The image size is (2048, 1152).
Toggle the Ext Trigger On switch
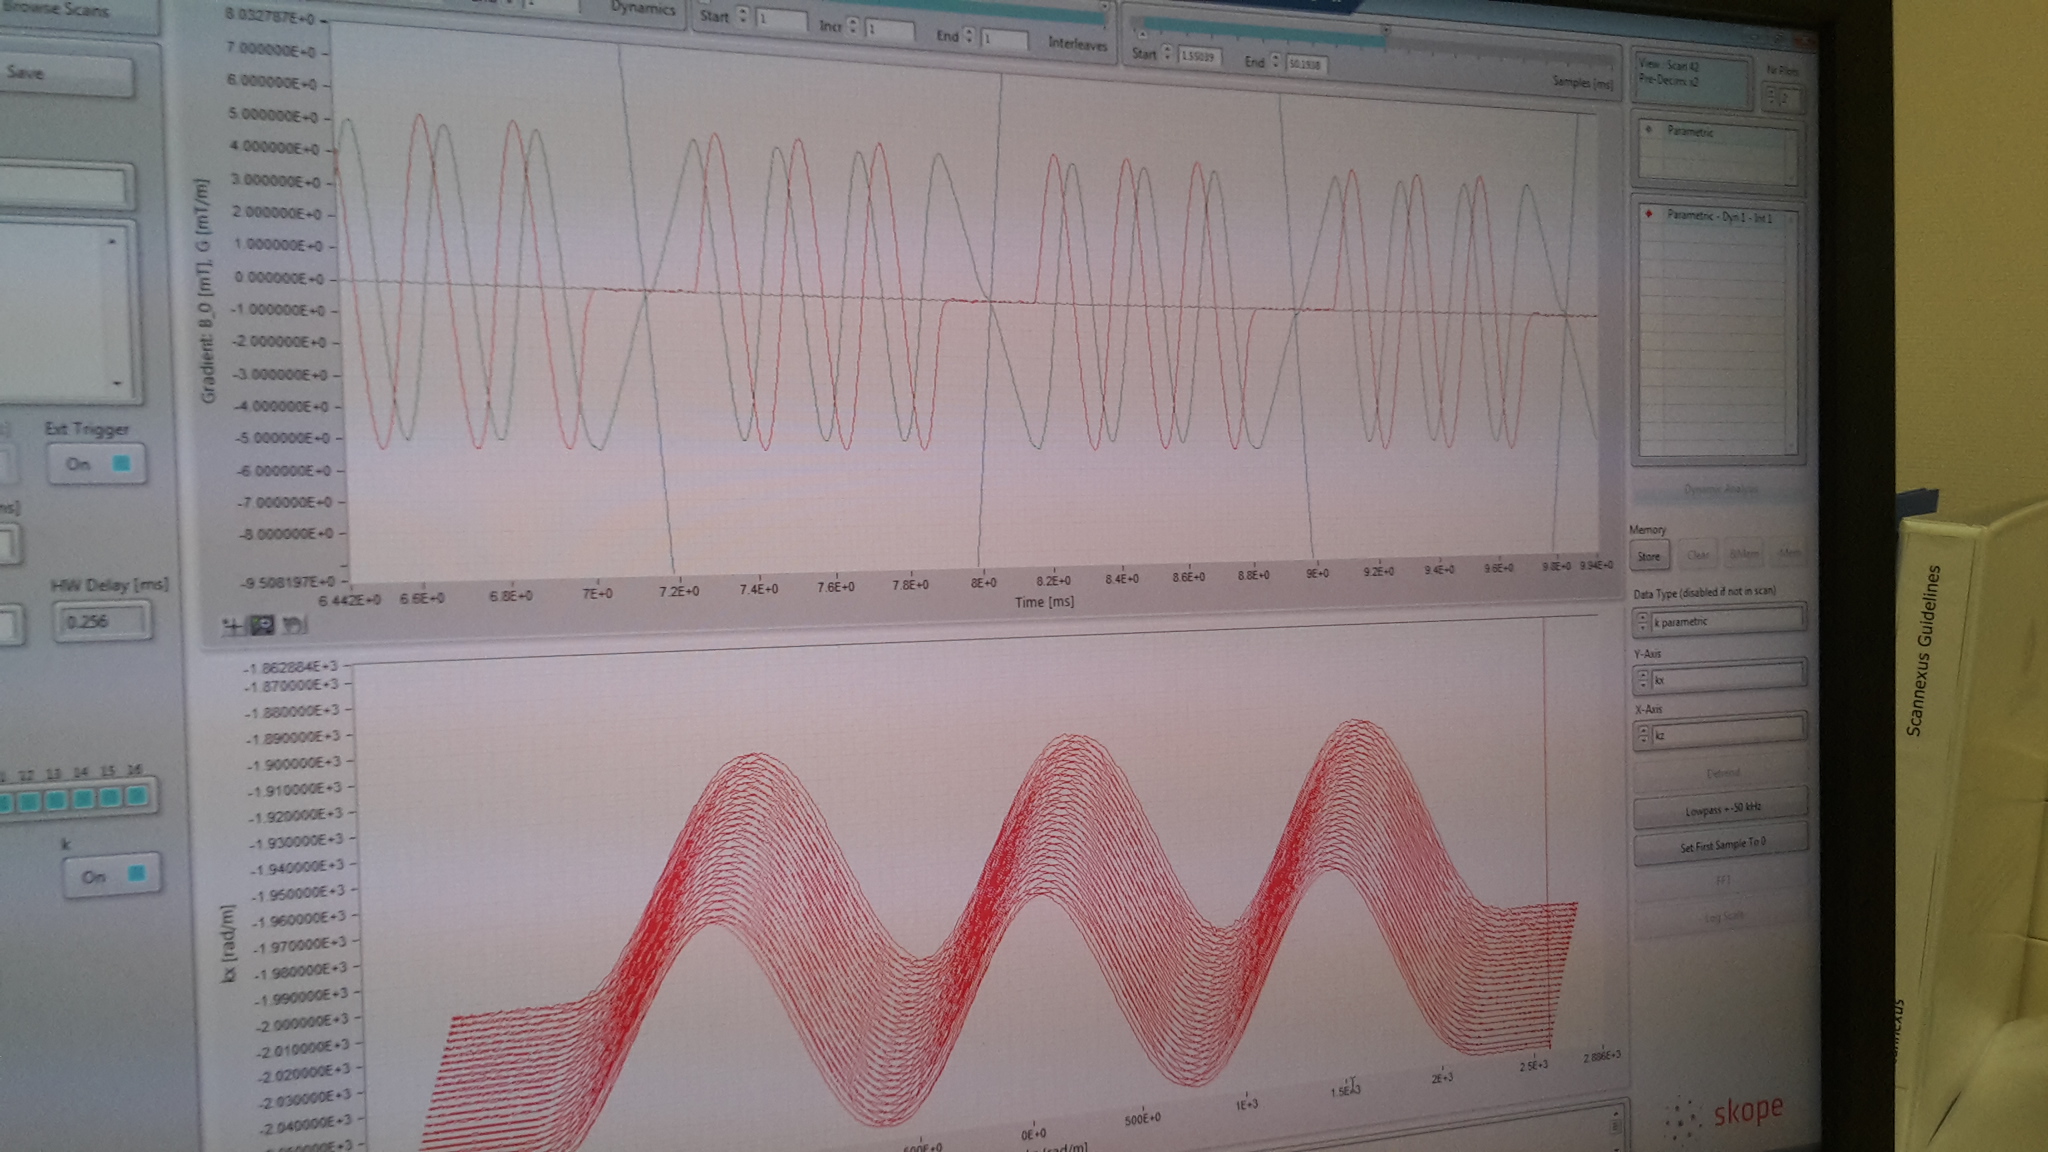[x=98, y=464]
